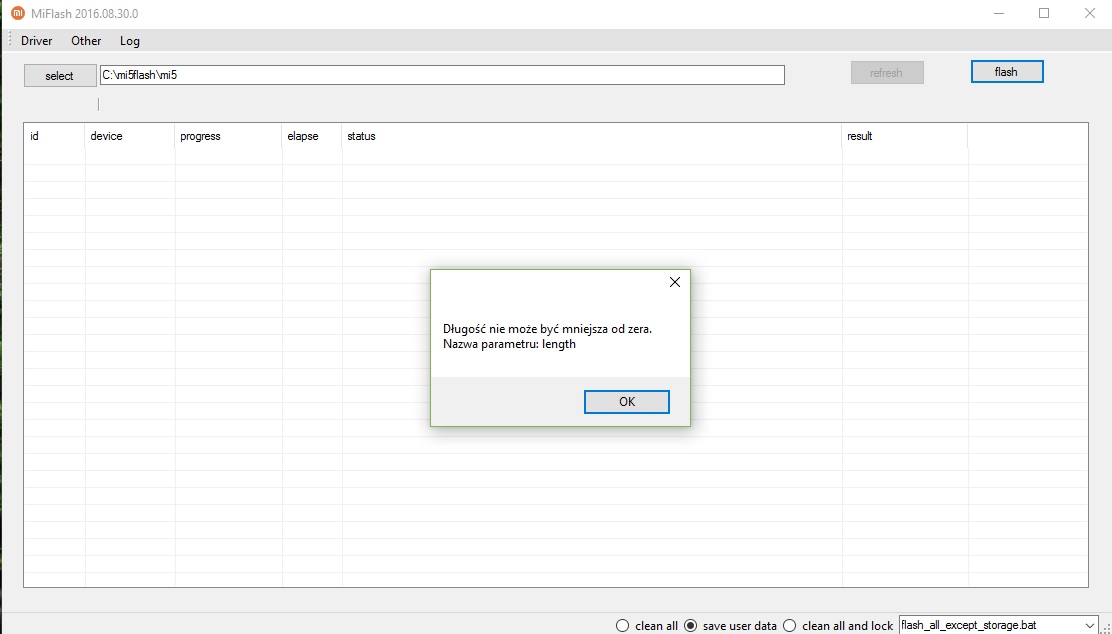The image size is (1112, 634).
Task: Select the save user data option
Action: (x=690, y=626)
